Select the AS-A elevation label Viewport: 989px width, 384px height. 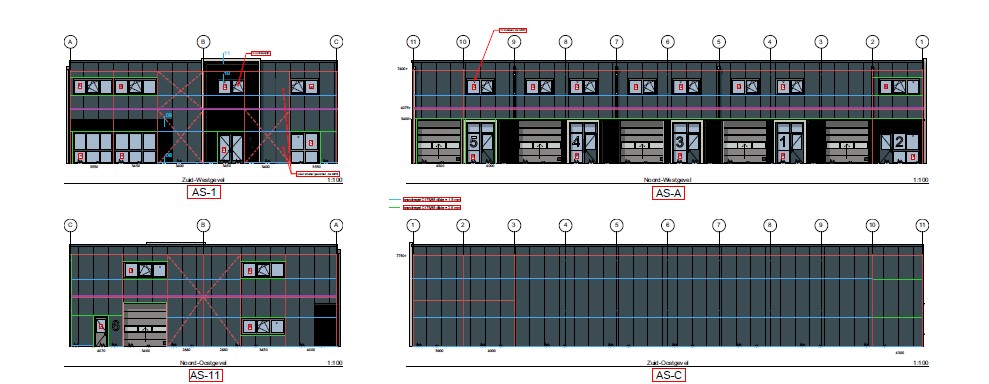pos(668,193)
